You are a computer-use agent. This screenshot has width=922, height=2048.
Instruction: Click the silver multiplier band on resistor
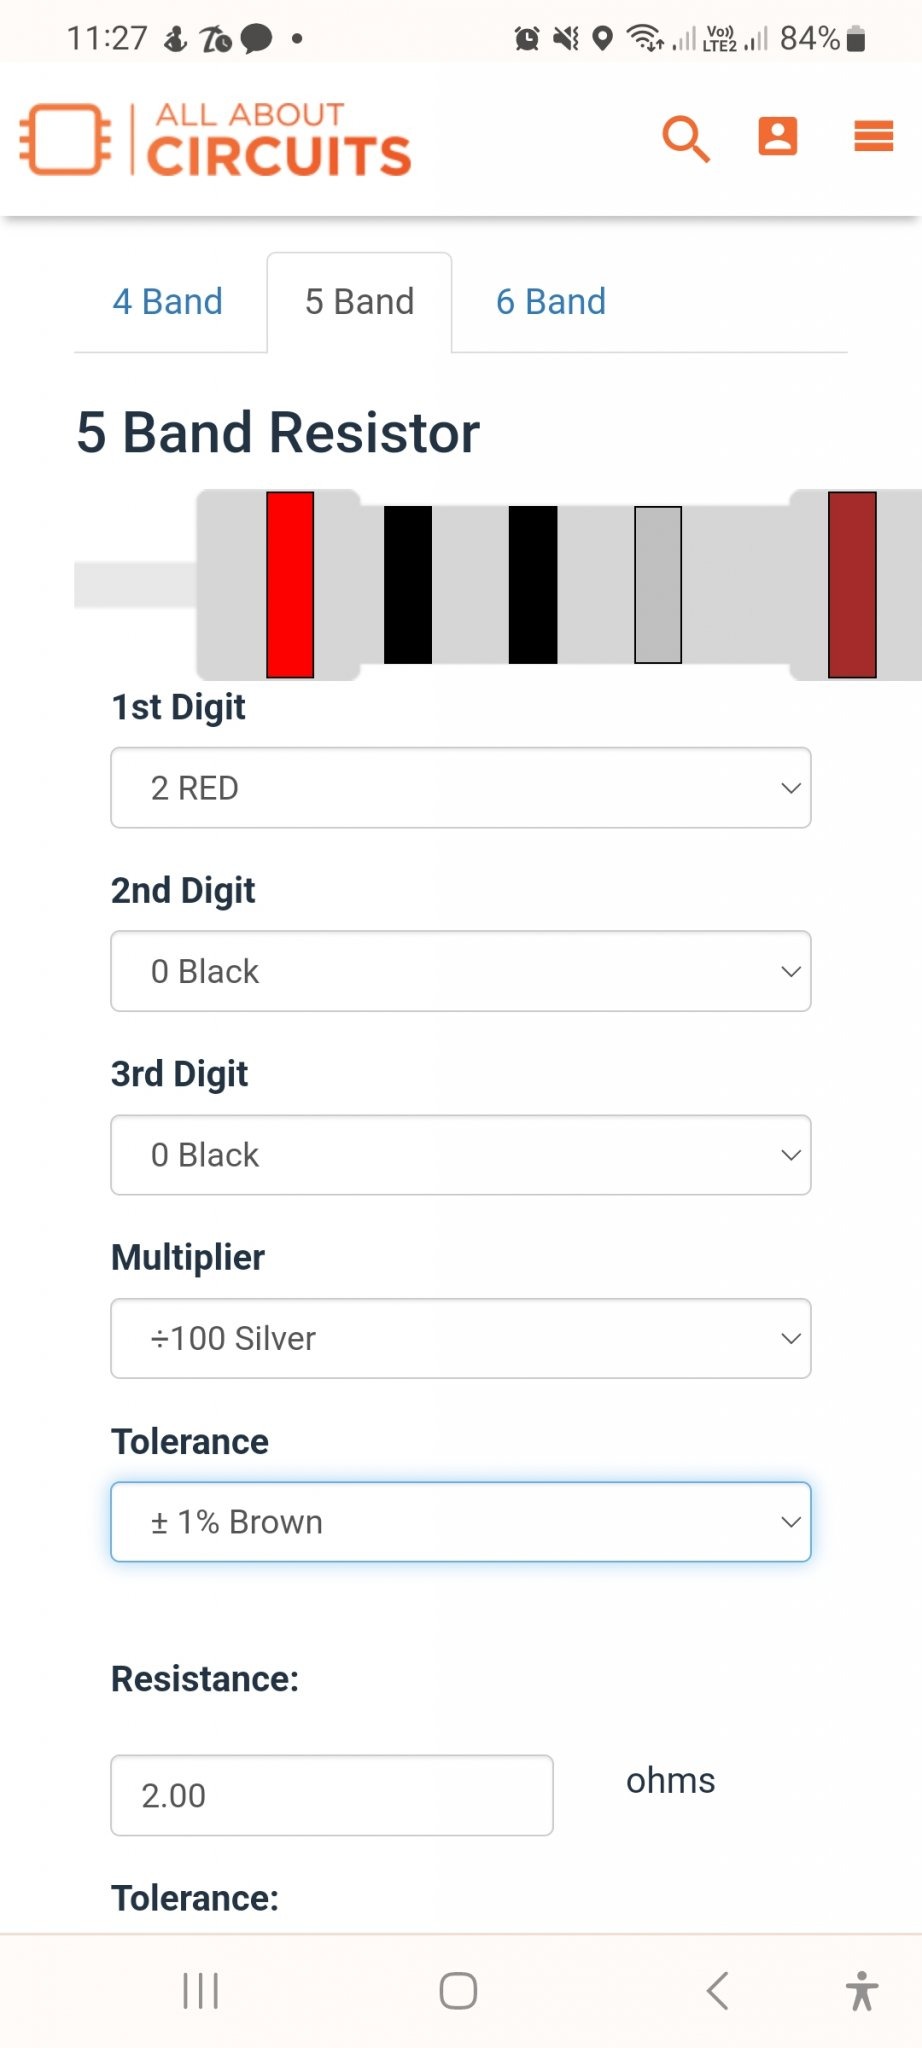coord(658,585)
